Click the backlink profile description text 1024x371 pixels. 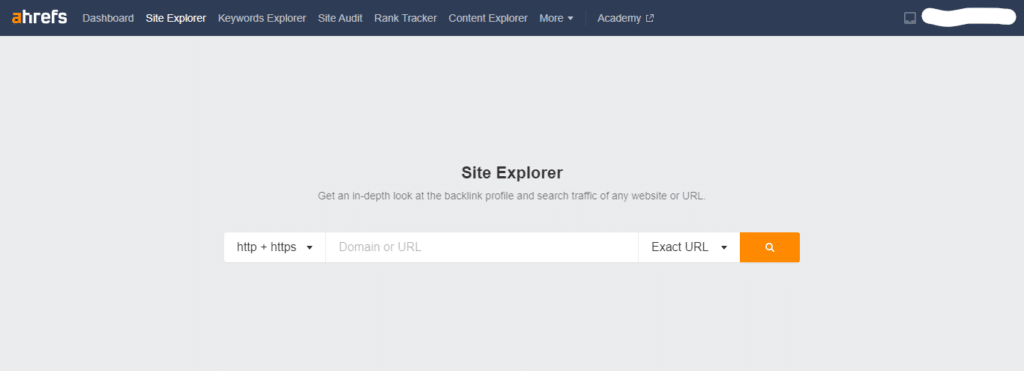pyautogui.click(x=512, y=196)
